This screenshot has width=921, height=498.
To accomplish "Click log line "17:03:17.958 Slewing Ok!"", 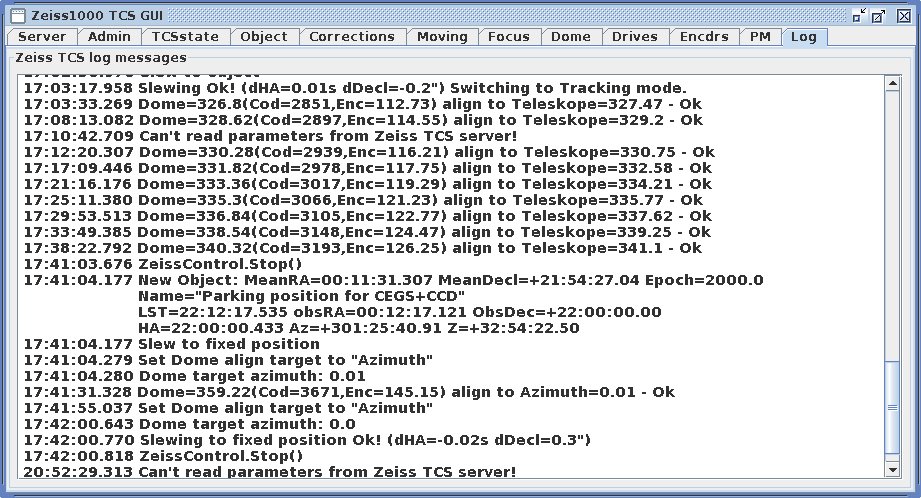I will point(355,88).
